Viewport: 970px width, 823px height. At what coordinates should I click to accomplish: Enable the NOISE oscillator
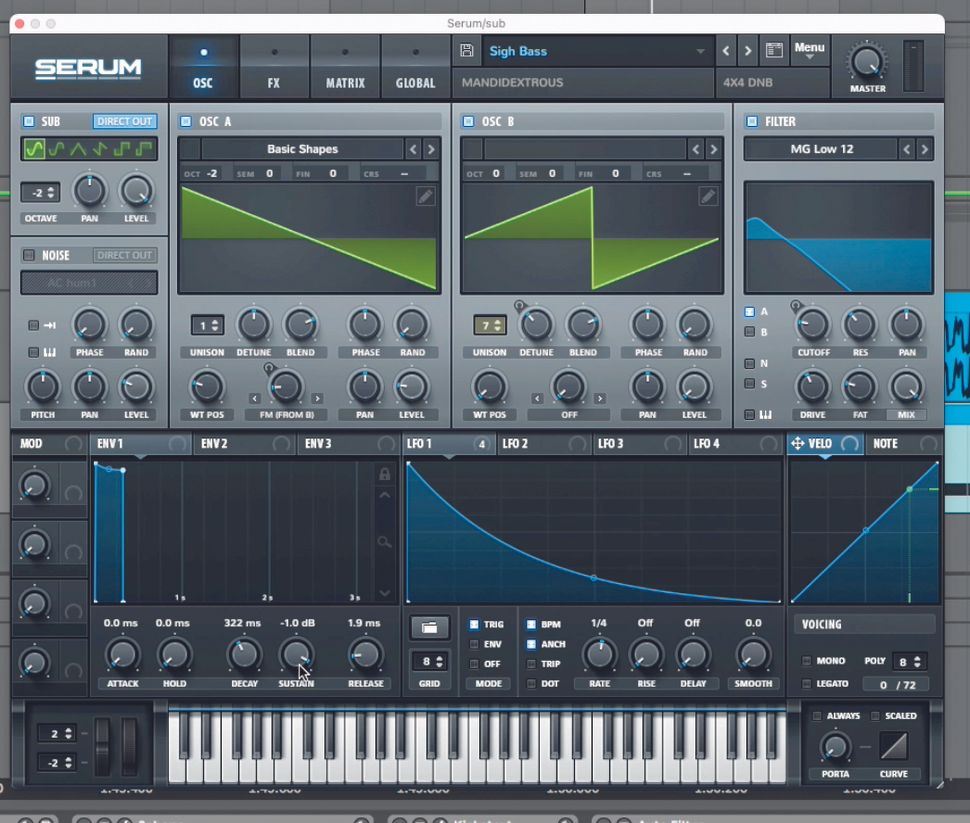point(28,255)
